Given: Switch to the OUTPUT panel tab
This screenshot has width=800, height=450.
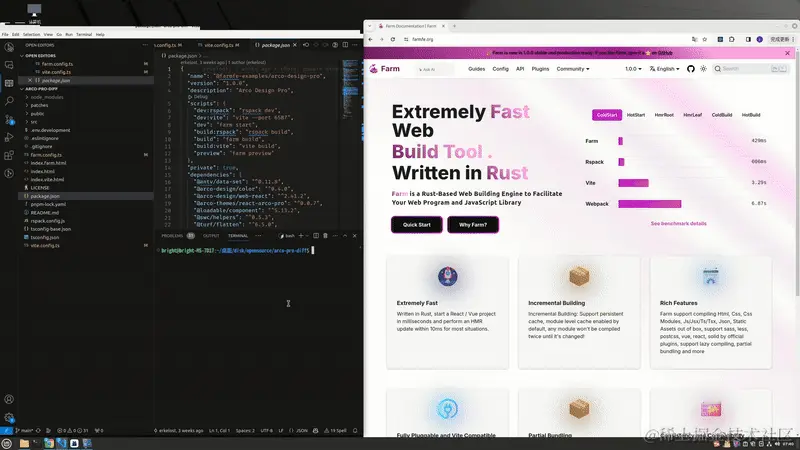Looking at the screenshot, I should (x=211, y=236).
